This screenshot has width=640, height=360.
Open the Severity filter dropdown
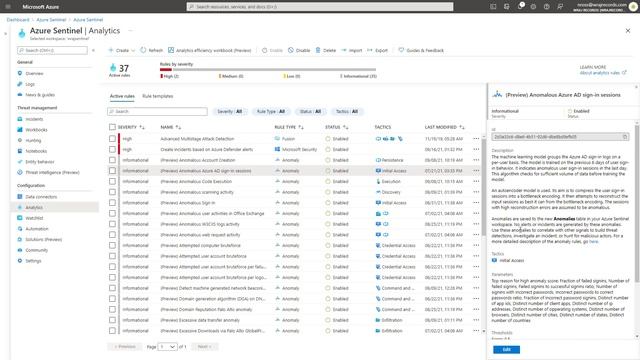coord(229,111)
